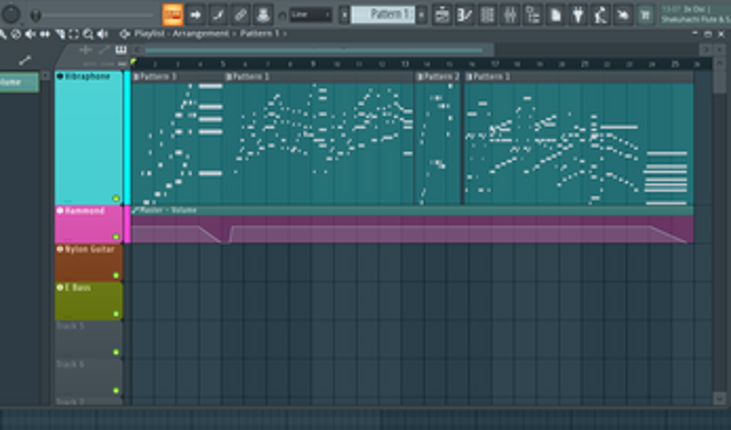Open the shopping cart content library
The image size is (731, 430).
[645, 15]
